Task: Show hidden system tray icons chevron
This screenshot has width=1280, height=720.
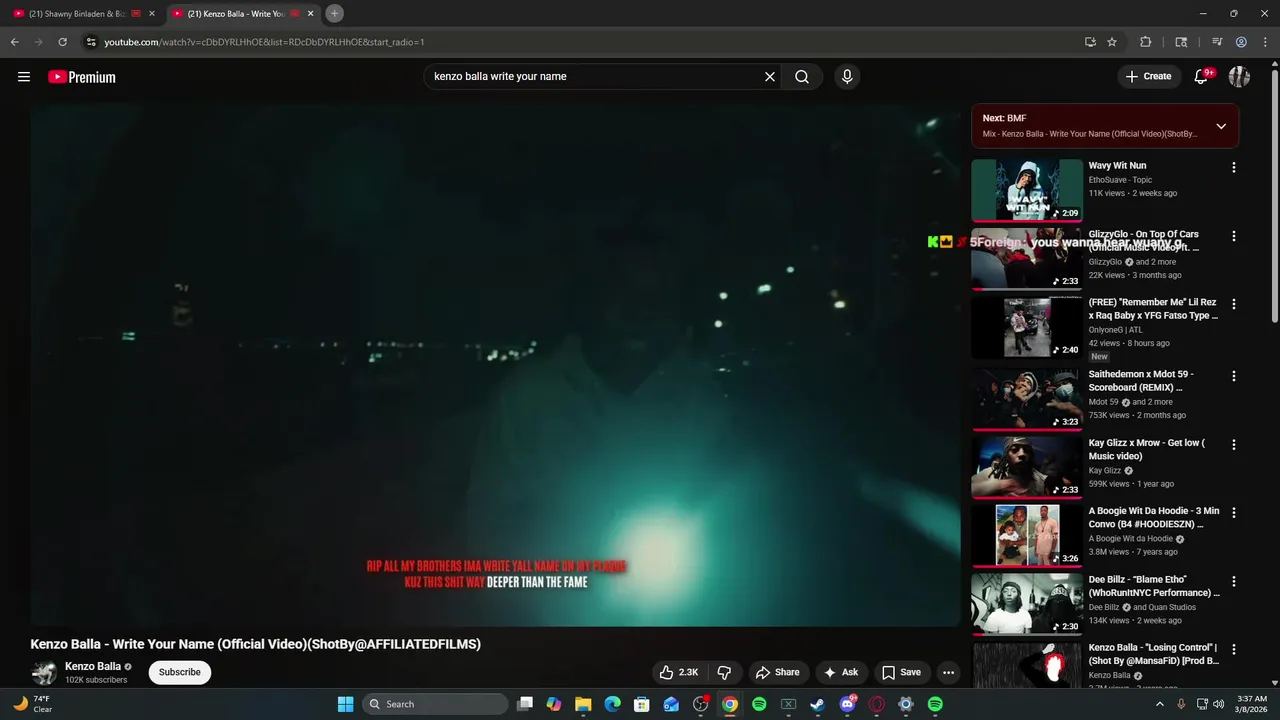Action: (x=1160, y=704)
